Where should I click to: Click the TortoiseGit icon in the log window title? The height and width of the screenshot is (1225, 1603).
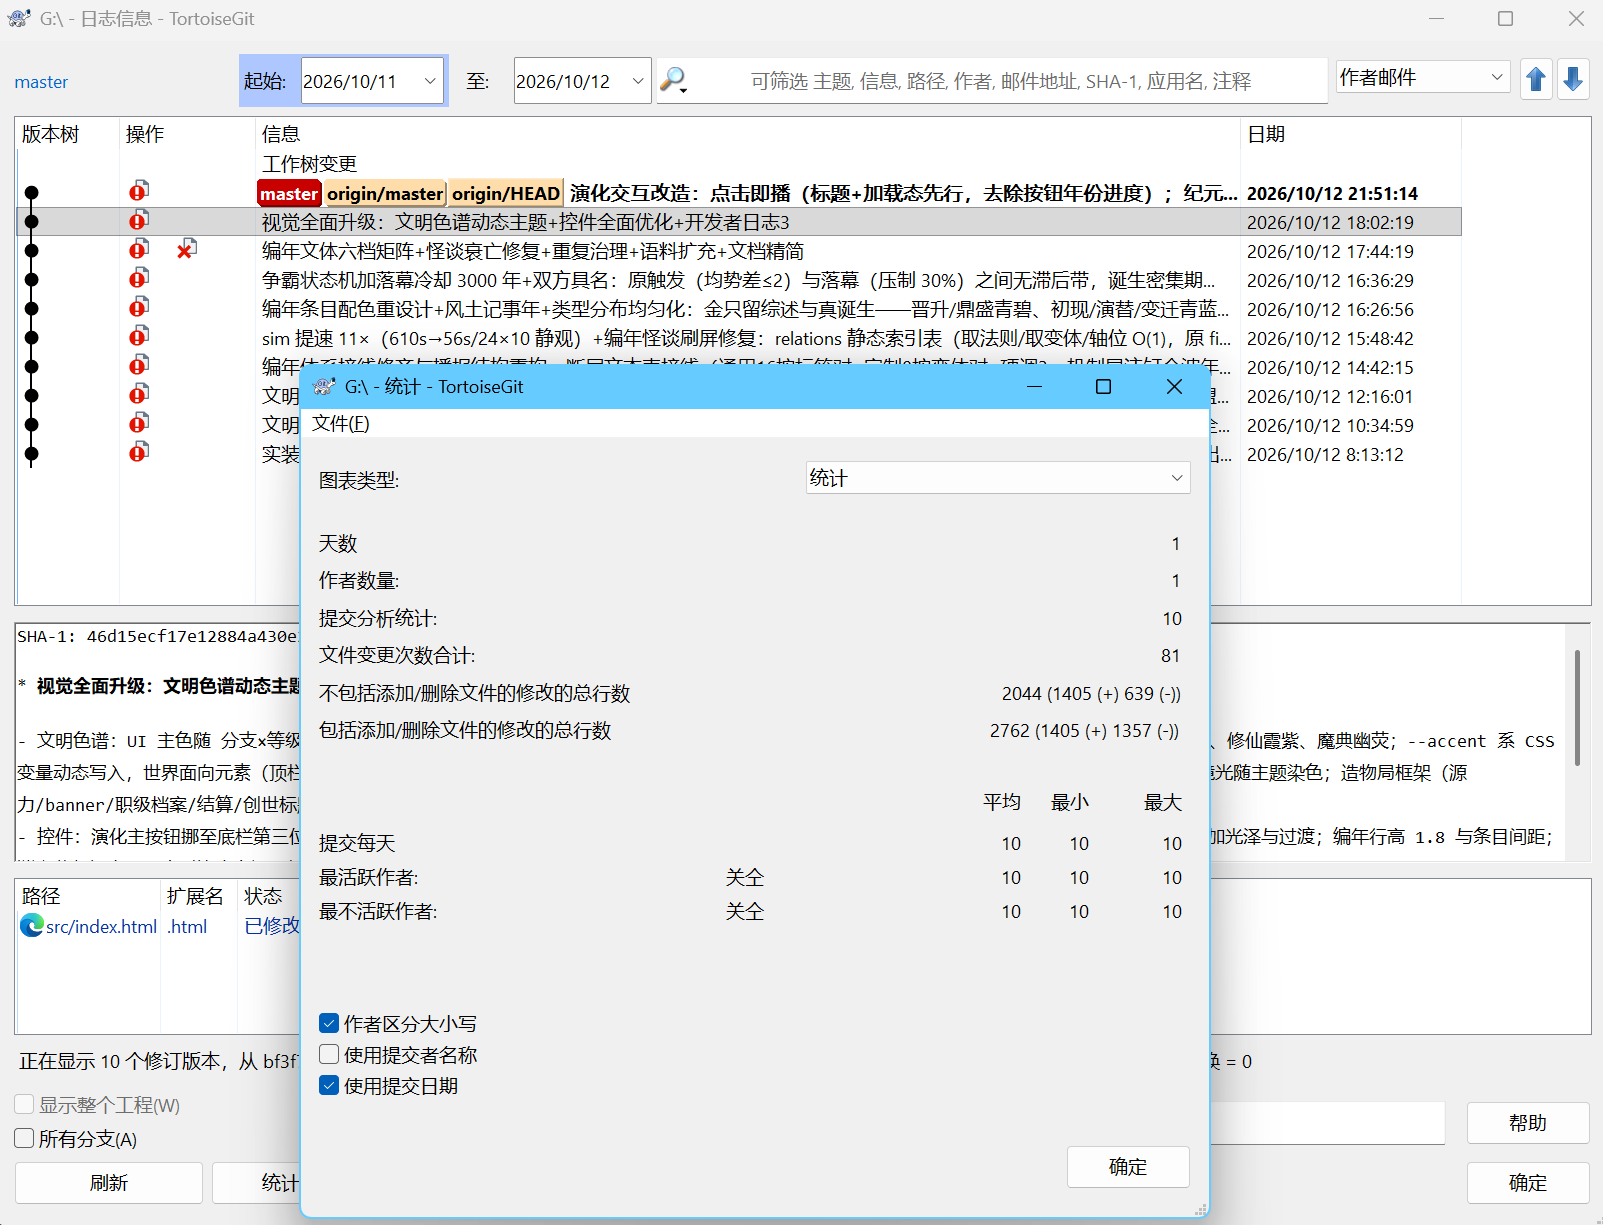[19, 19]
